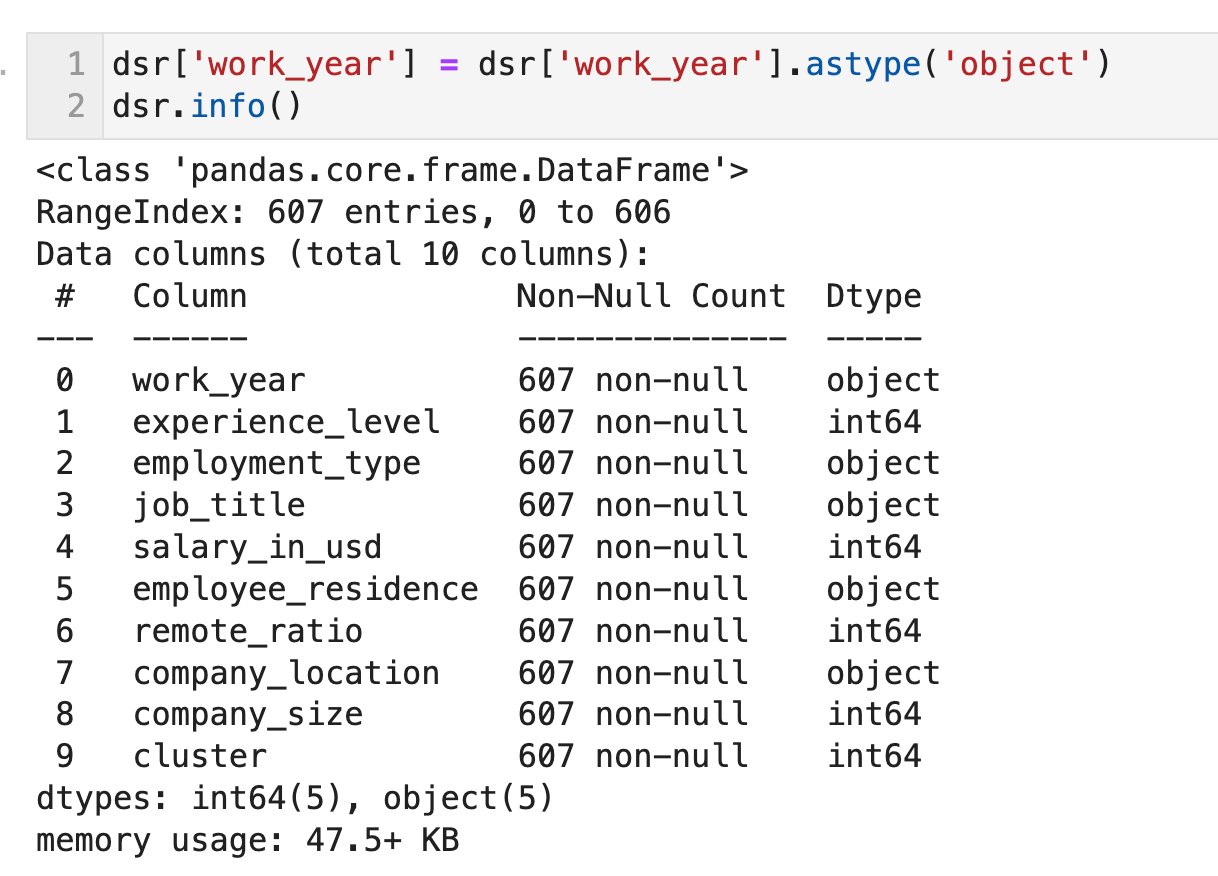Click the 'dsr.info()' code line
This screenshot has width=1218, height=876.
pyautogui.click(x=206, y=105)
